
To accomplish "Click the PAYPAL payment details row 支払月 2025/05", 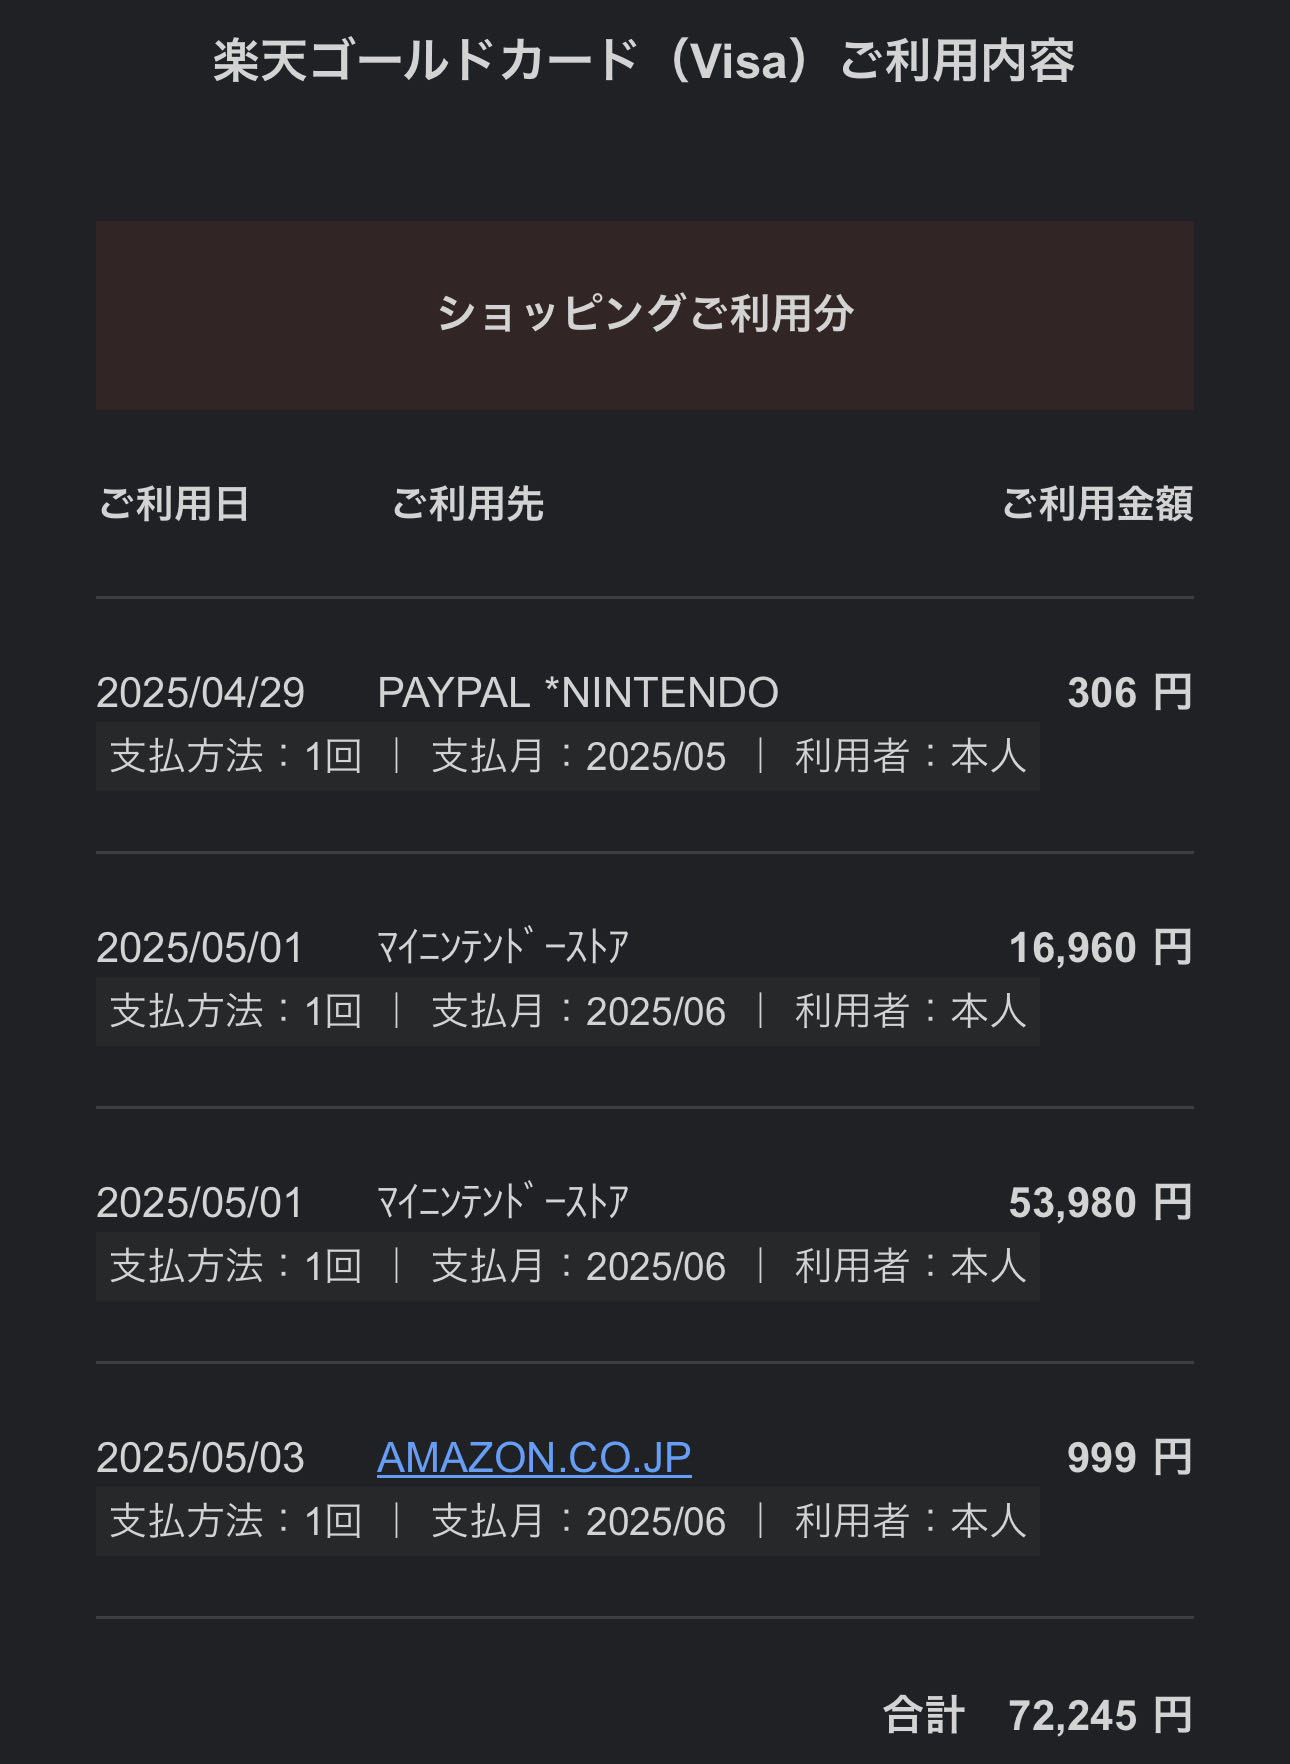I will (579, 757).
